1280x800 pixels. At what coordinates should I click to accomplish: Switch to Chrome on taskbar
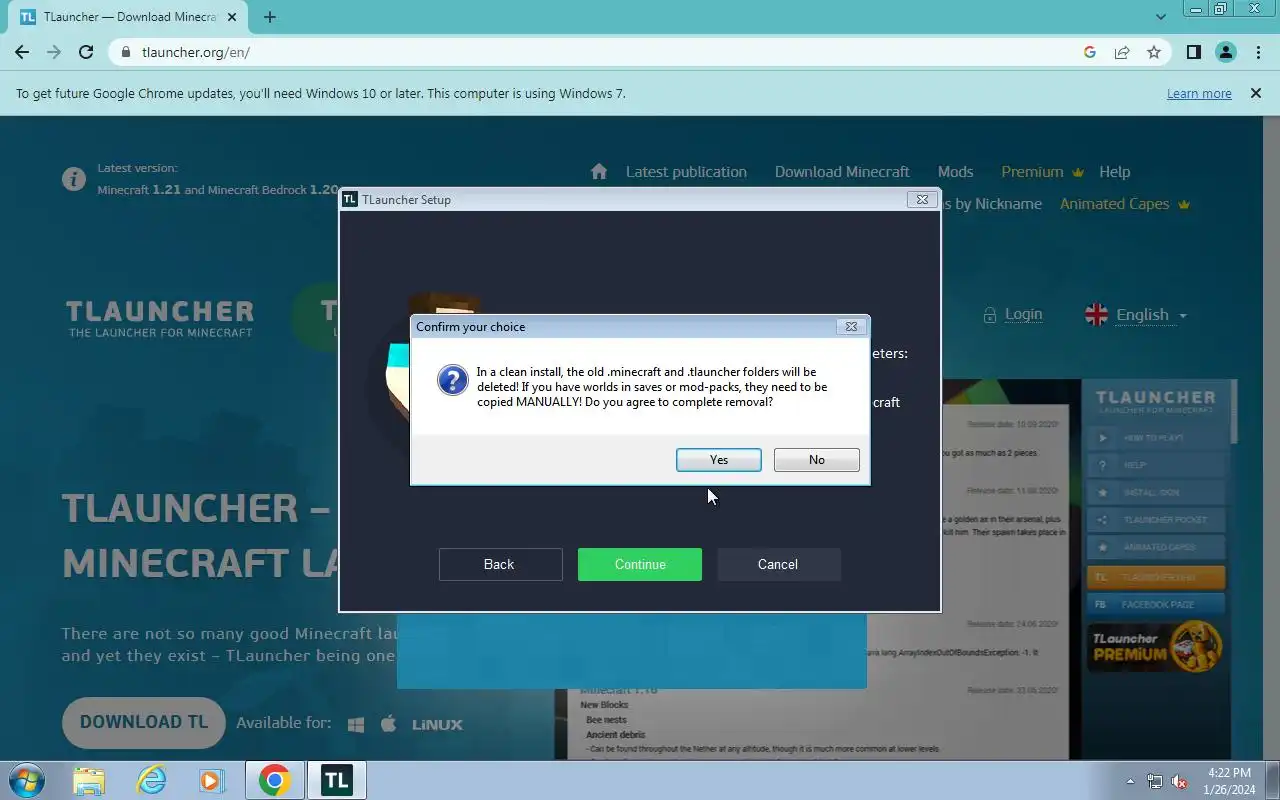coord(274,780)
